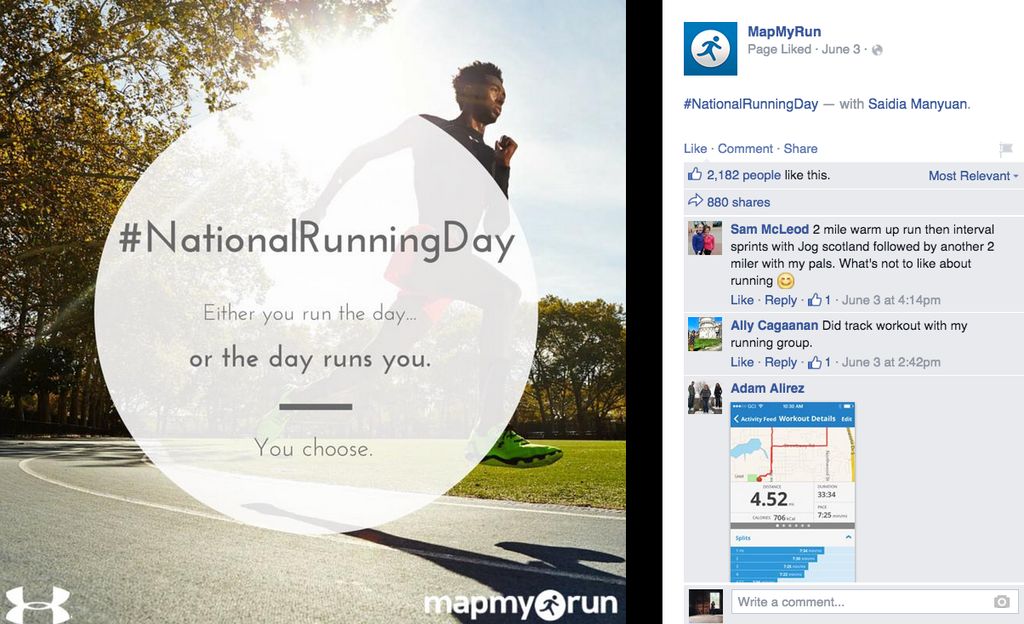Screen dimensions: 1024x624
Task: Open the June 3 post timestamp
Action: pyautogui.click(x=840, y=50)
